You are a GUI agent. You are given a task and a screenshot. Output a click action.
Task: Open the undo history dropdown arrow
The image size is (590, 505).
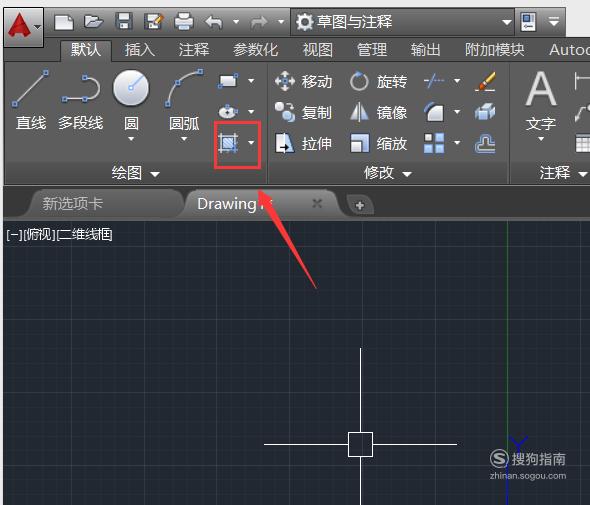[x=236, y=22]
